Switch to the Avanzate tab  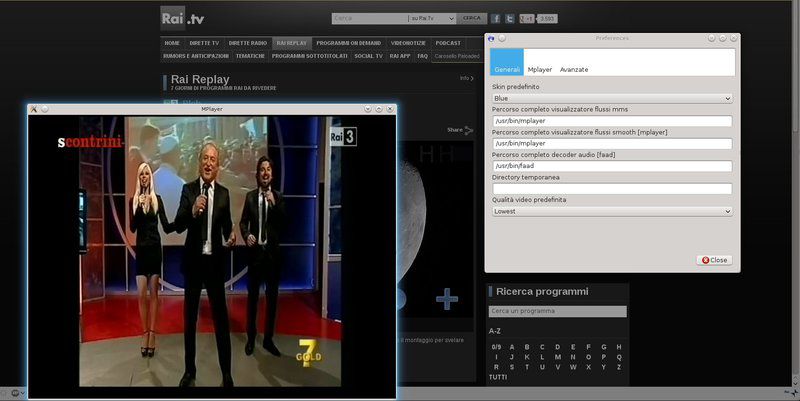coord(574,69)
